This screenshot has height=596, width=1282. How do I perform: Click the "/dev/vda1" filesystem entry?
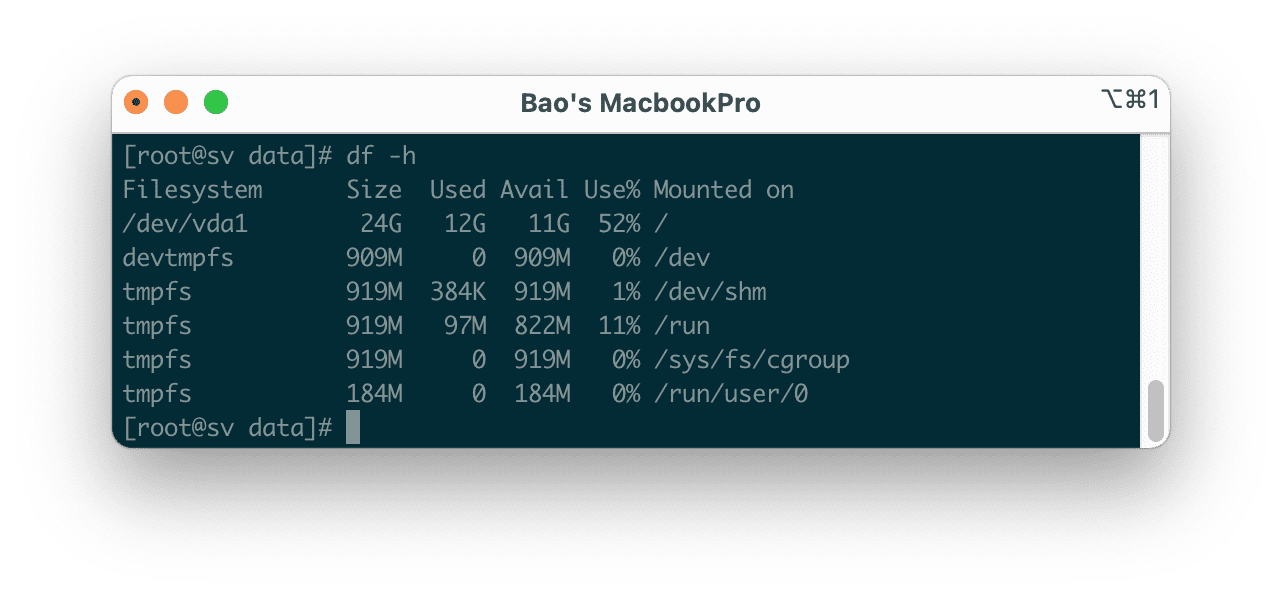click(185, 224)
